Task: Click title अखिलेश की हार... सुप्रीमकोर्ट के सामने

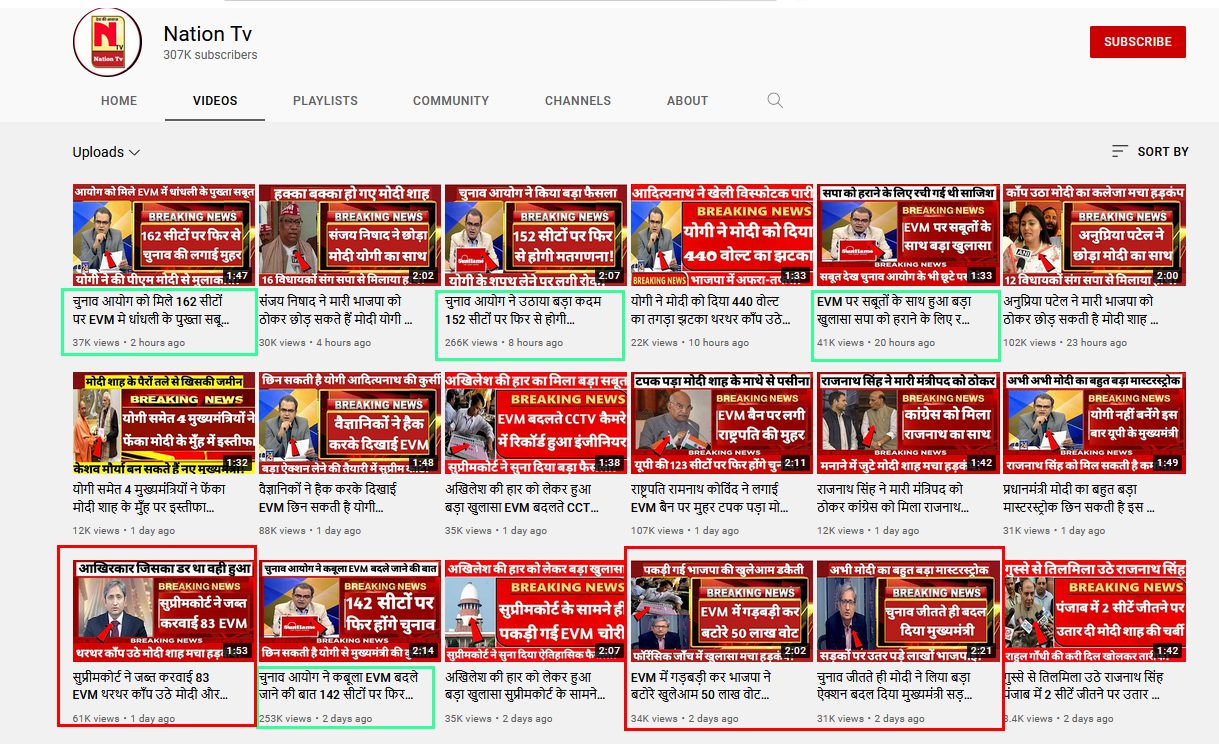Action: tap(526, 686)
